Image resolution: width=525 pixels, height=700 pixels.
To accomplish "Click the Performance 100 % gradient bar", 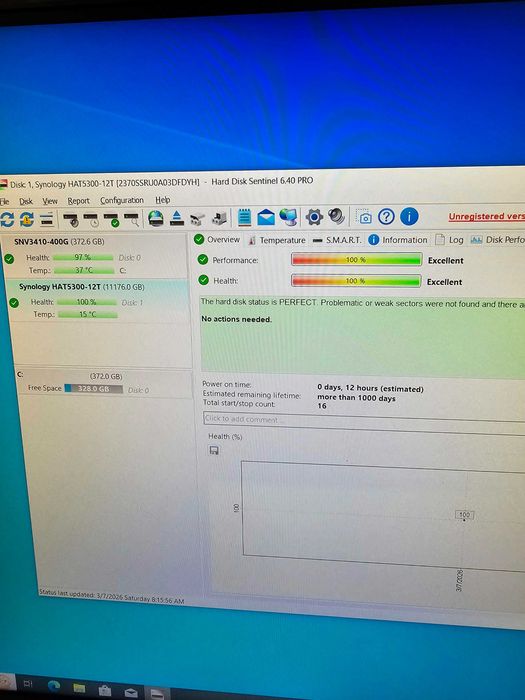I will coord(356,259).
